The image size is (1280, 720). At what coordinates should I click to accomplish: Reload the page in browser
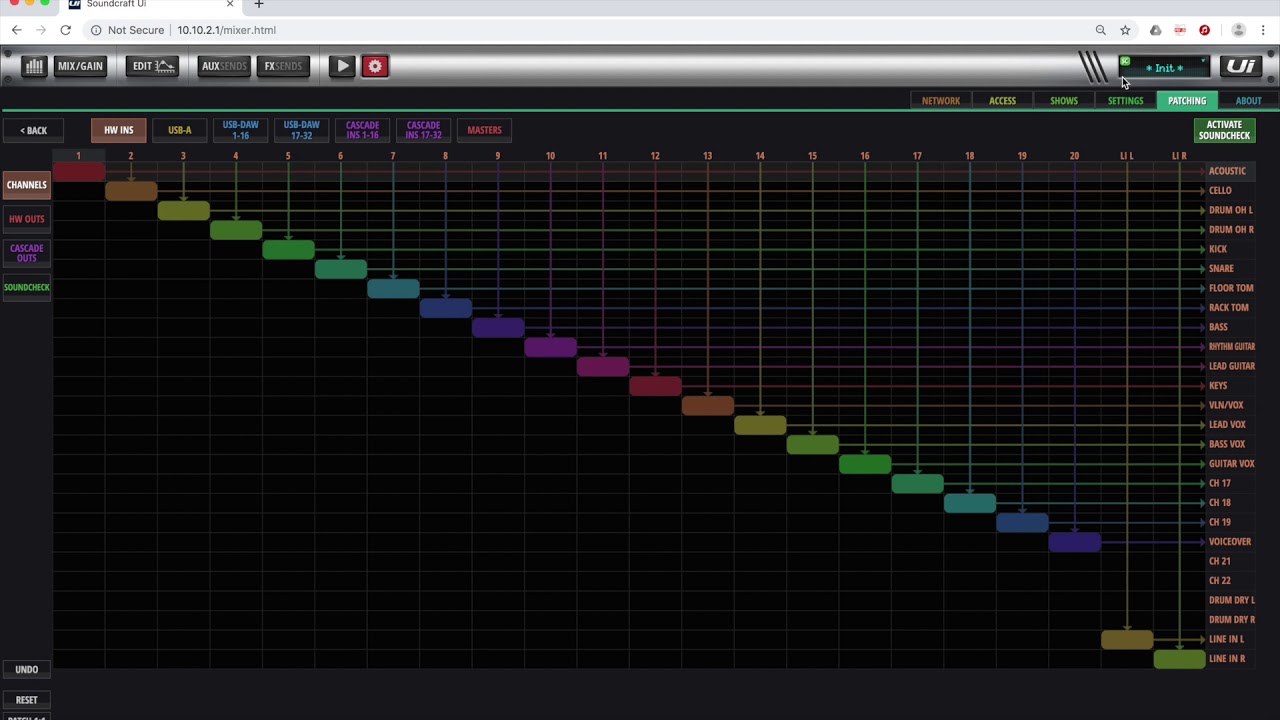(x=65, y=30)
